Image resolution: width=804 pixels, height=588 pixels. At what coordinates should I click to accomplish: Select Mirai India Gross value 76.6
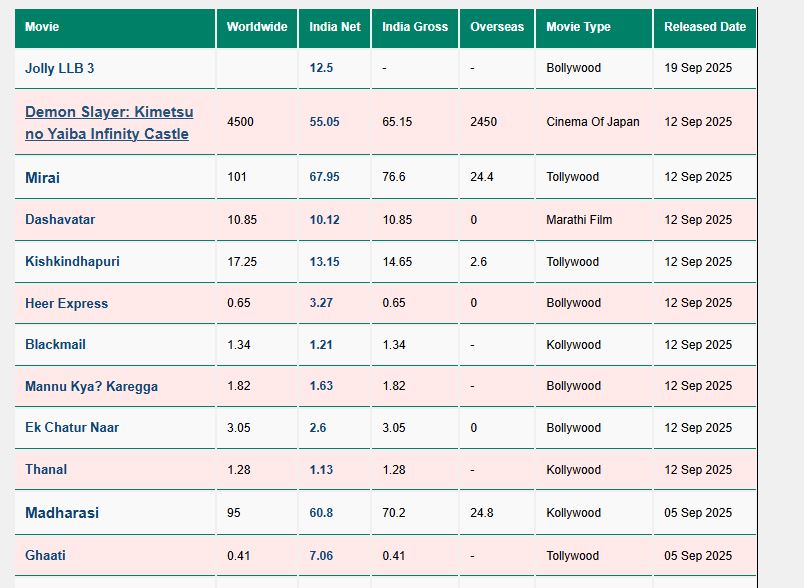point(394,177)
